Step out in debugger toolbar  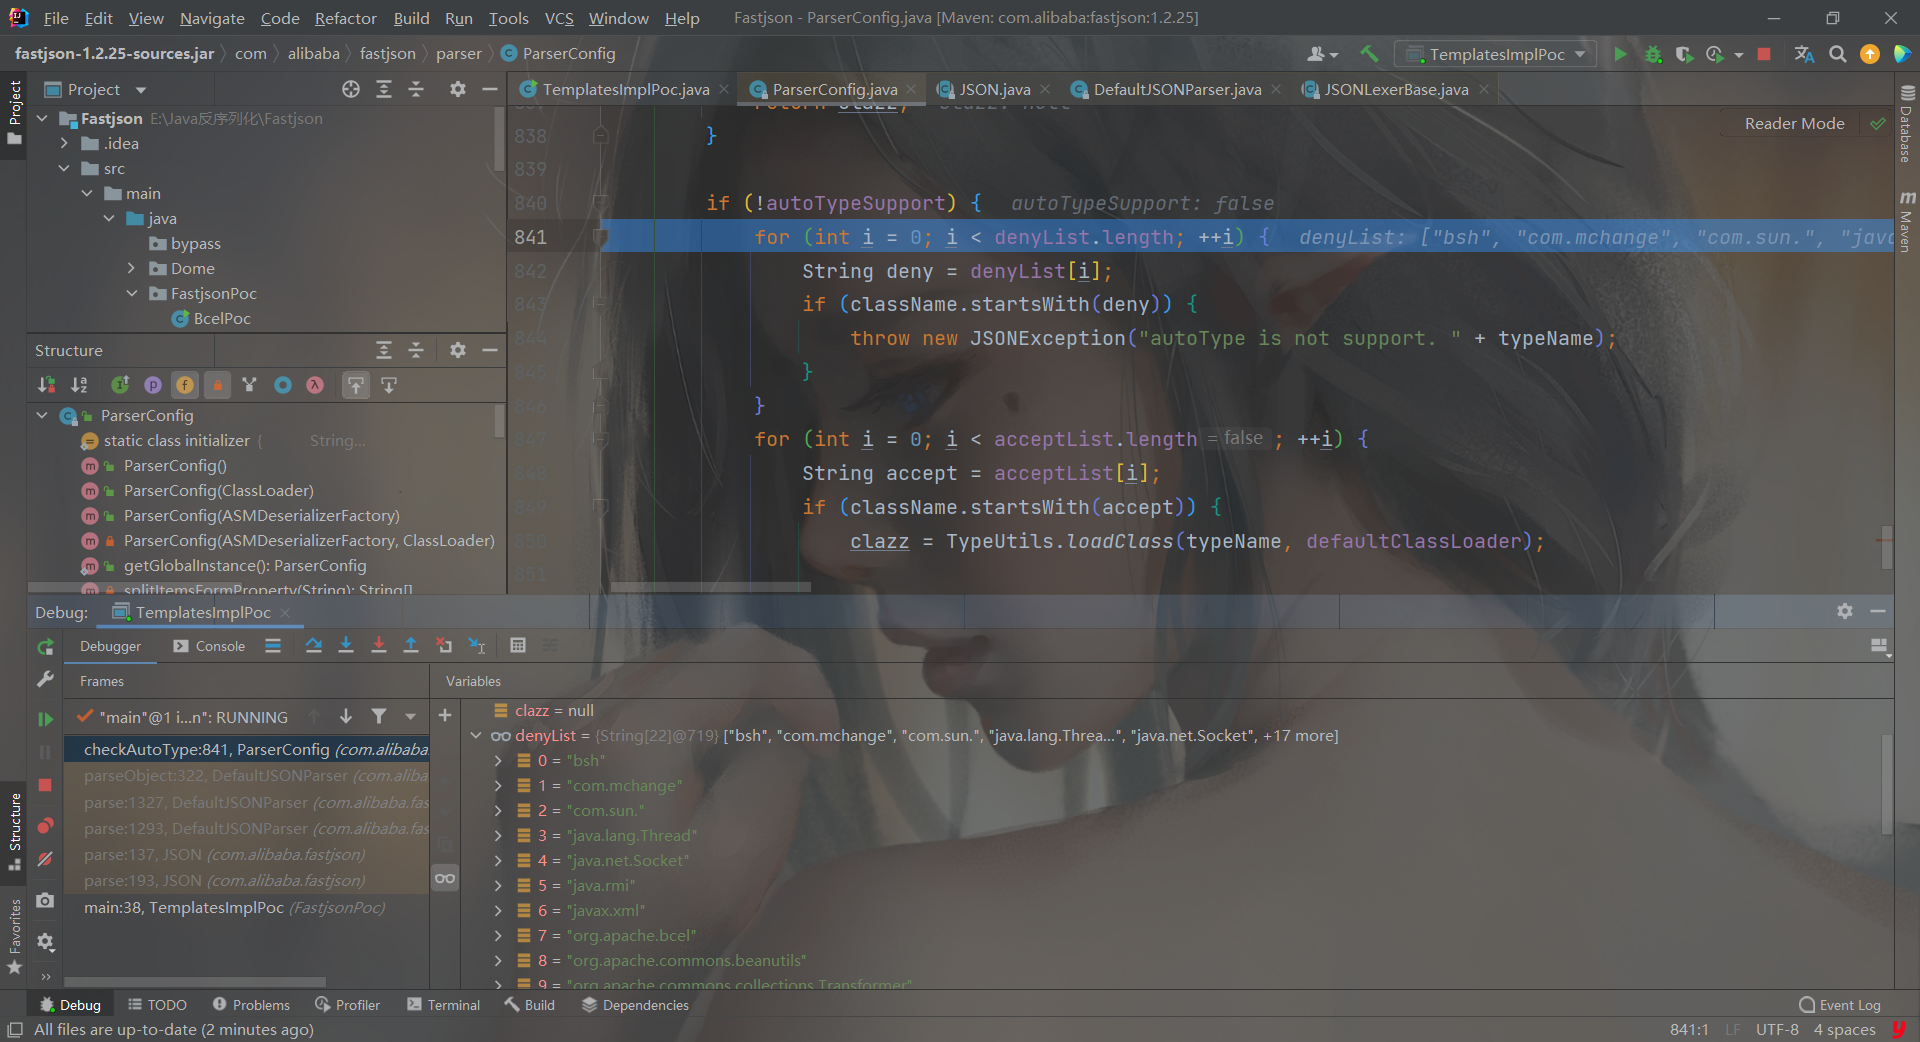point(410,646)
